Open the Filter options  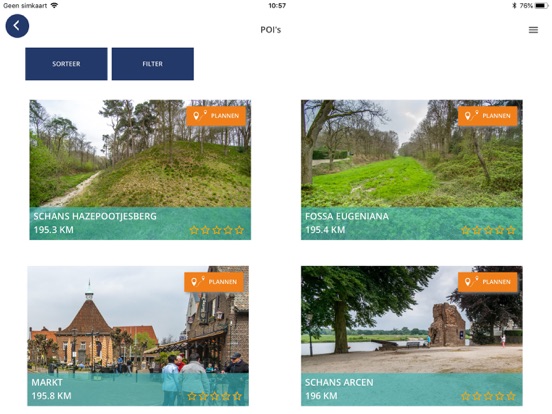(x=152, y=64)
